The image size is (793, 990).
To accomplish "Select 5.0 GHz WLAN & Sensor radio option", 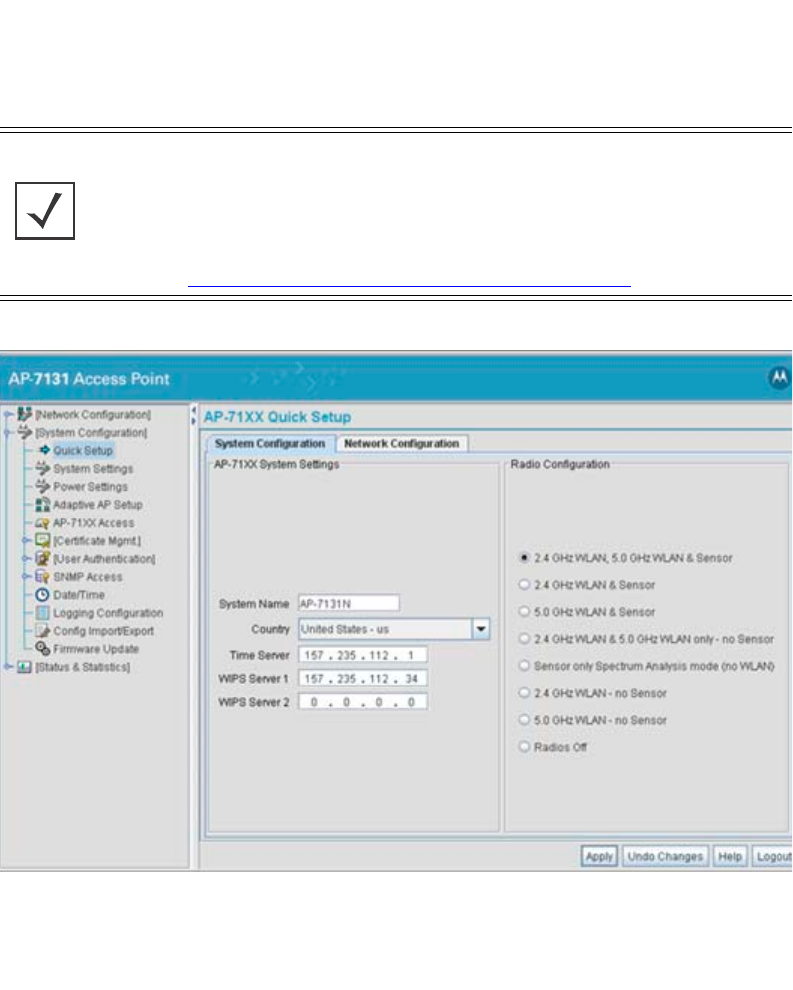I will click(x=524, y=612).
